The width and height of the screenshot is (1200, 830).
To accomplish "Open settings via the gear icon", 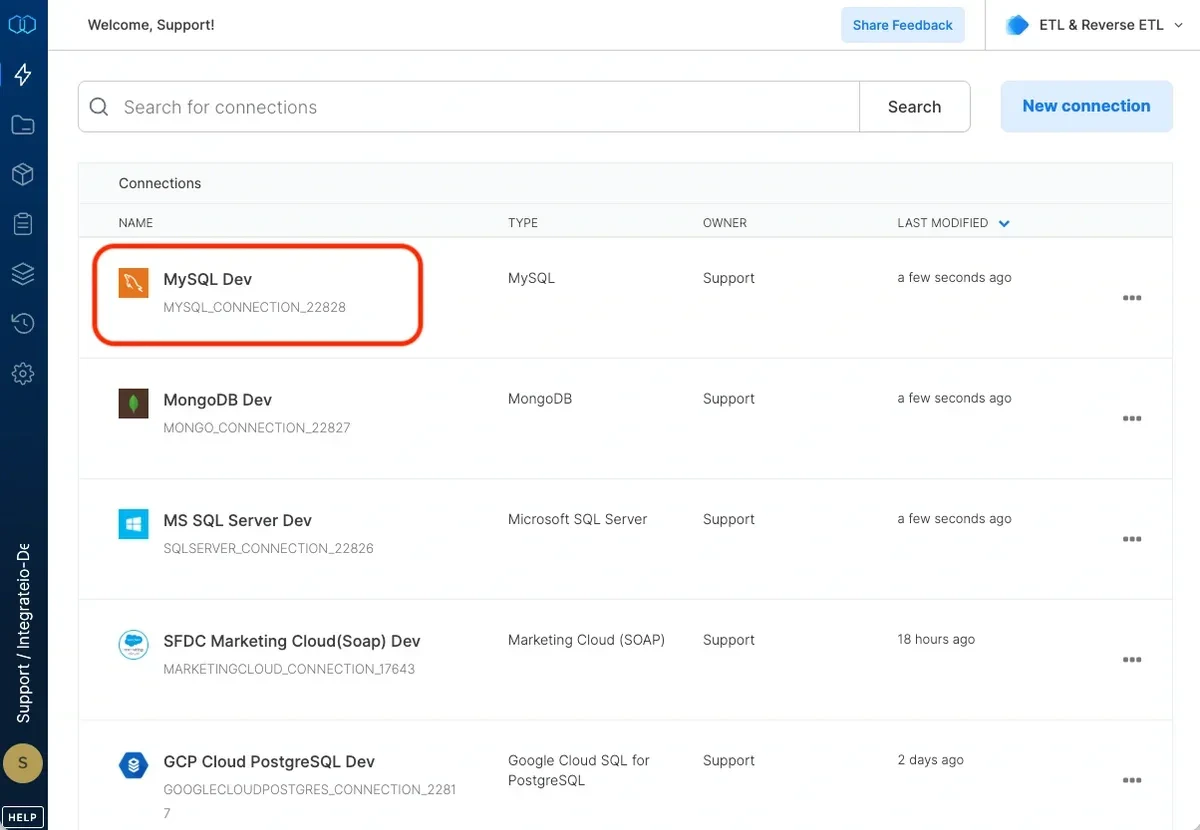I will pyautogui.click(x=22, y=373).
